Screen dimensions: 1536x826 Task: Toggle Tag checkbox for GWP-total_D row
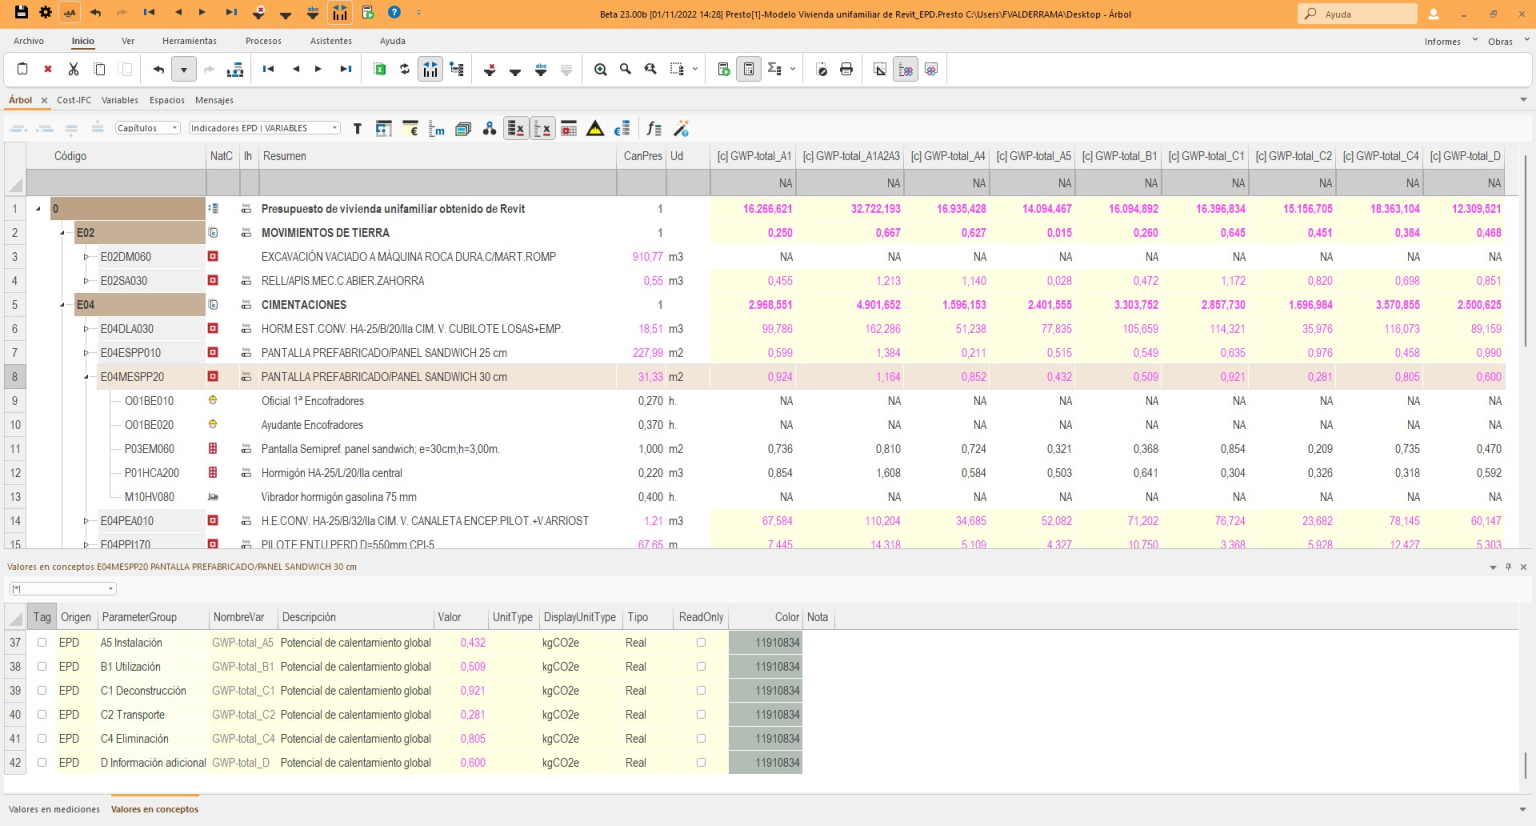tap(42, 763)
